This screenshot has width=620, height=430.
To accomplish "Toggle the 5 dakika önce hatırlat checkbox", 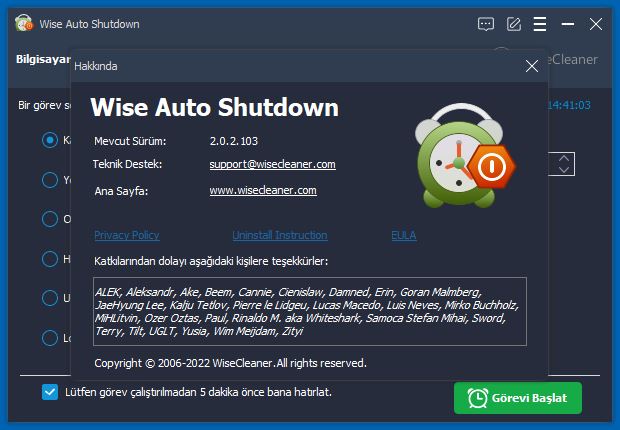I will 50,392.
